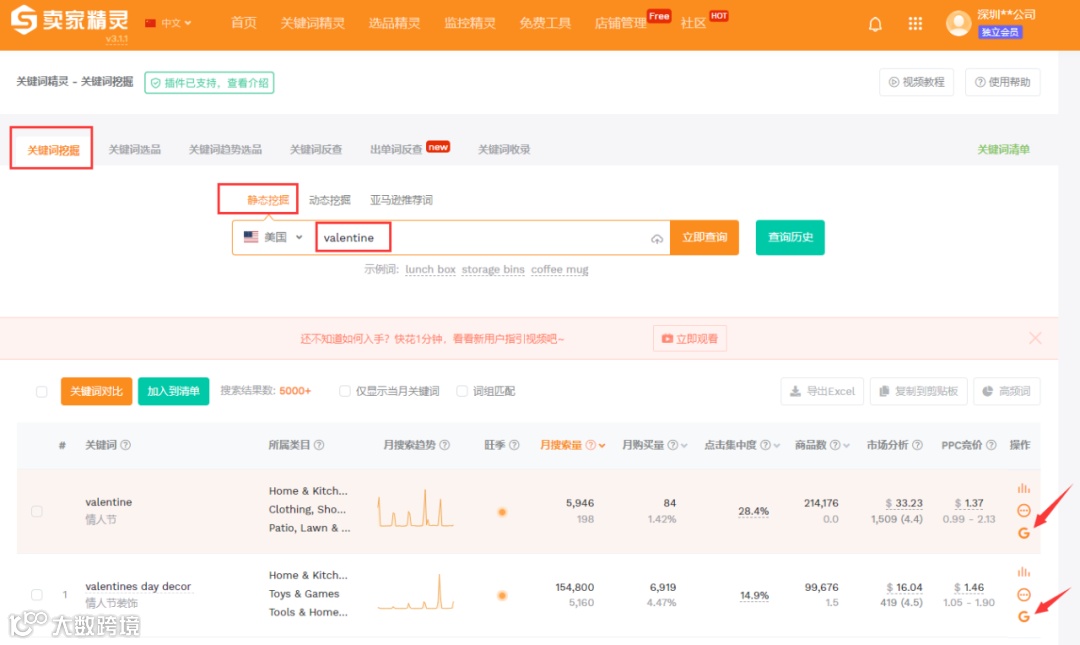The width and height of the screenshot is (1080, 645).
Task: Click inside the valentine keyword input field
Action: pyautogui.click(x=450, y=237)
